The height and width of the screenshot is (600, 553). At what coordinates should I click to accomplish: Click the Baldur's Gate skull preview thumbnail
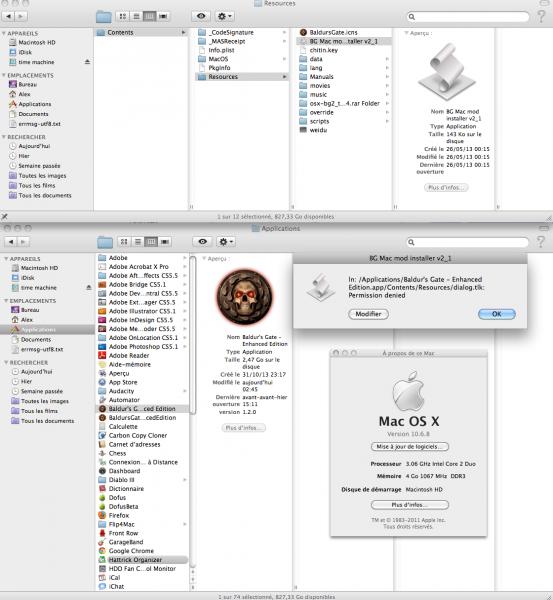(245, 297)
